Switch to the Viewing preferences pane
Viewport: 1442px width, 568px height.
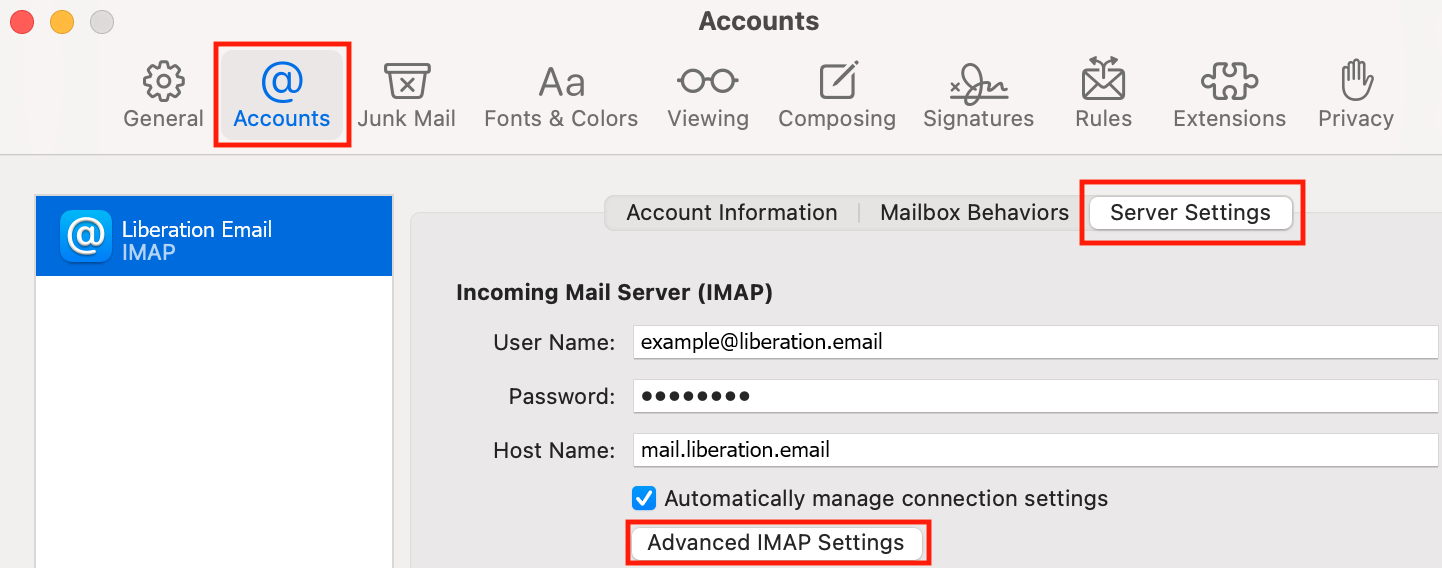pos(708,95)
